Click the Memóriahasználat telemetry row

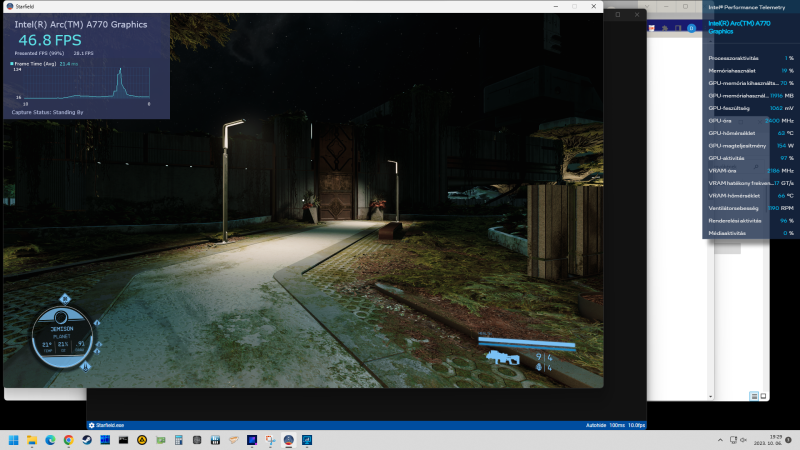751,71
